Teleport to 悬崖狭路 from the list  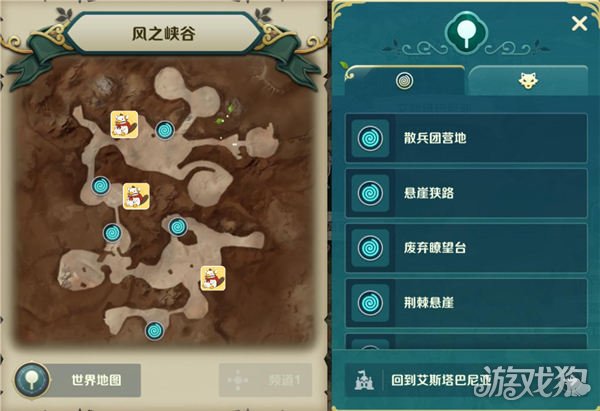(x=466, y=193)
